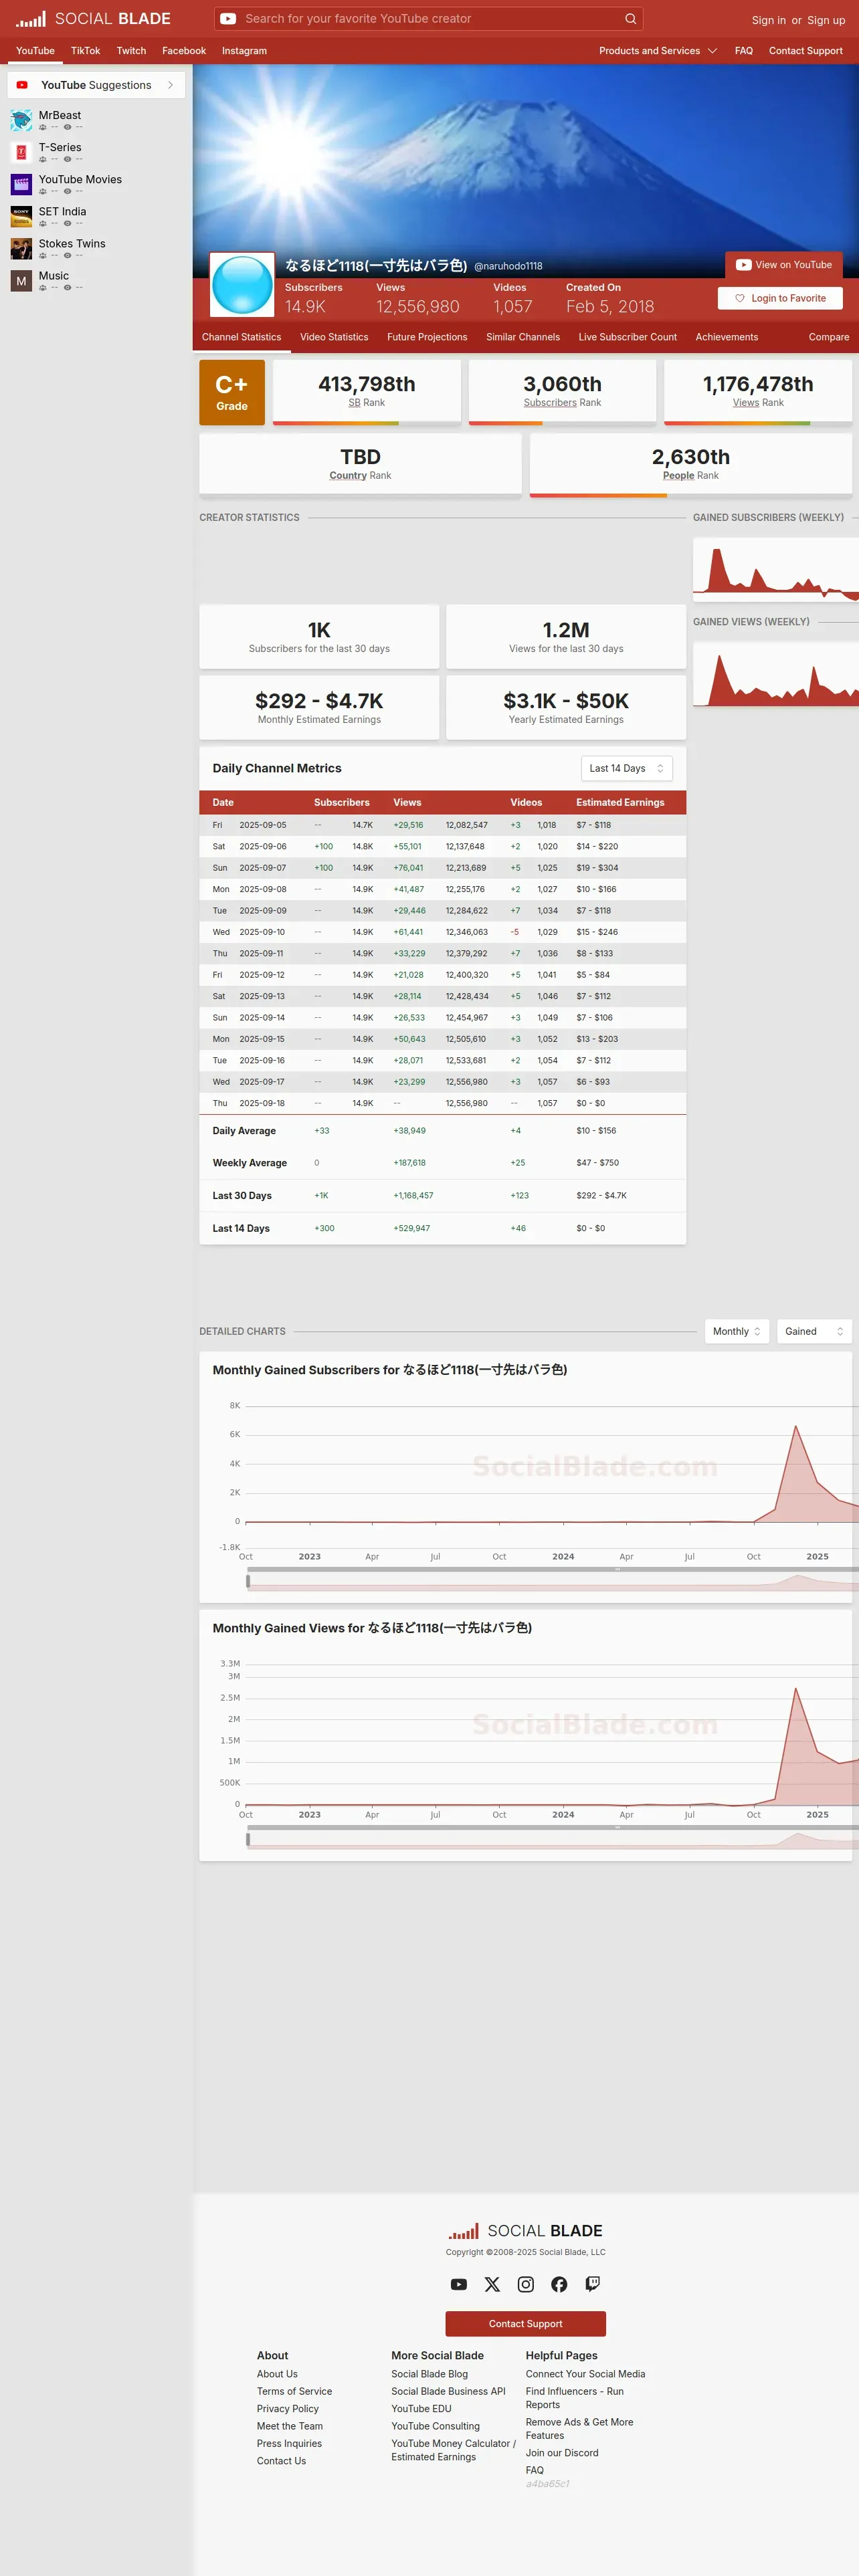The image size is (859, 2576).
Task: Click the creator search input field
Action: 430,19
